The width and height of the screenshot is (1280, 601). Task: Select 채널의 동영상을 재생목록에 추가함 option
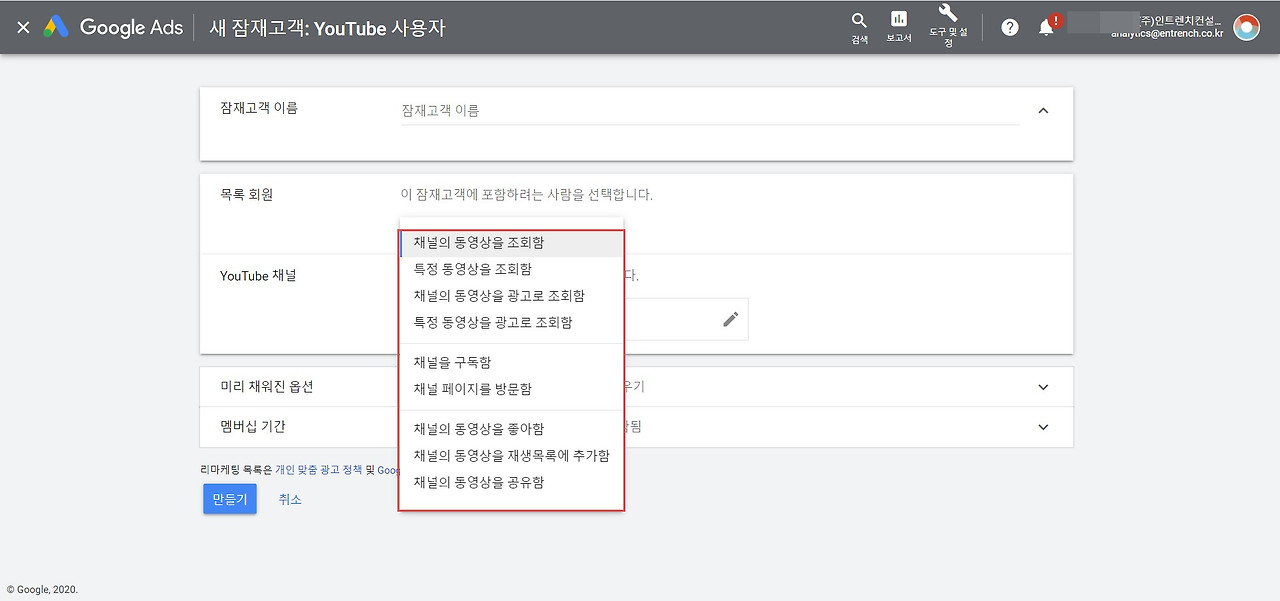point(511,456)
